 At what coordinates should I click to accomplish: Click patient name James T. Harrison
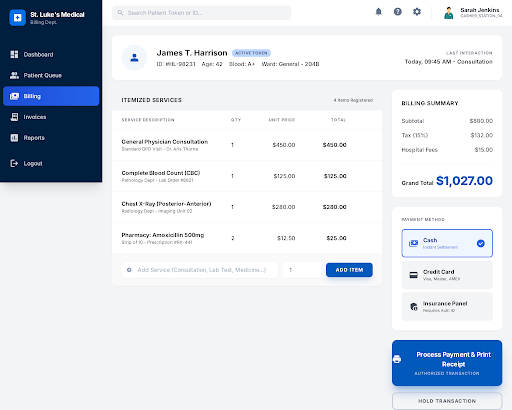click(x=192, y=53)
